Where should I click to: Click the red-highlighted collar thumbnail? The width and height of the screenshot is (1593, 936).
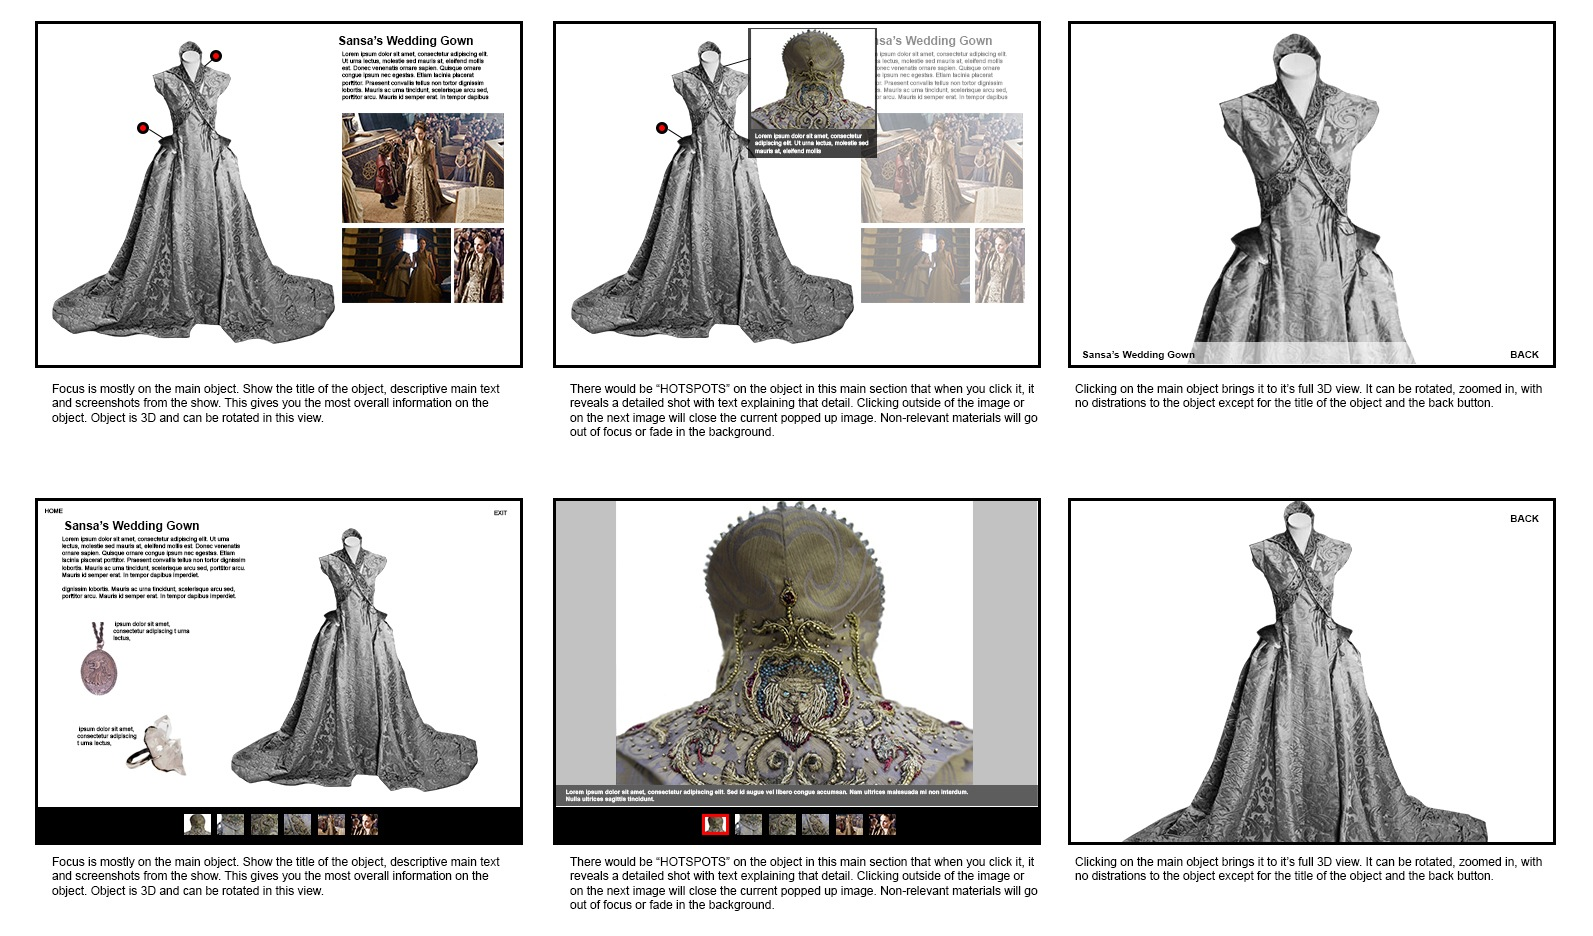pyautogui.click(x=715, y=824)
